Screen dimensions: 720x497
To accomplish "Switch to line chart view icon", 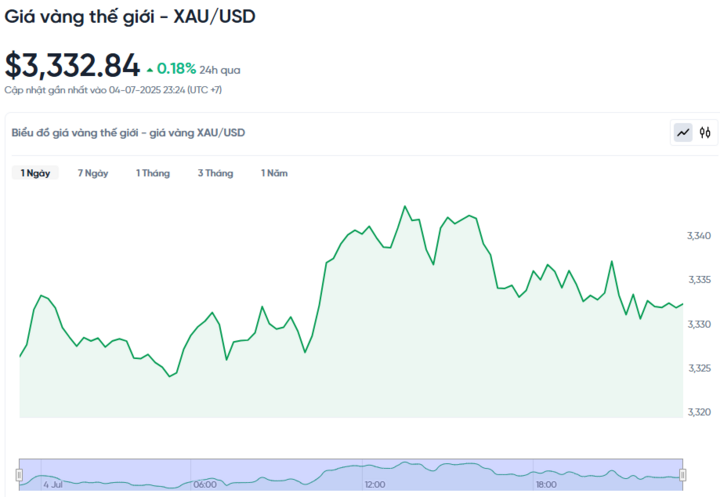I will (683, 133).
